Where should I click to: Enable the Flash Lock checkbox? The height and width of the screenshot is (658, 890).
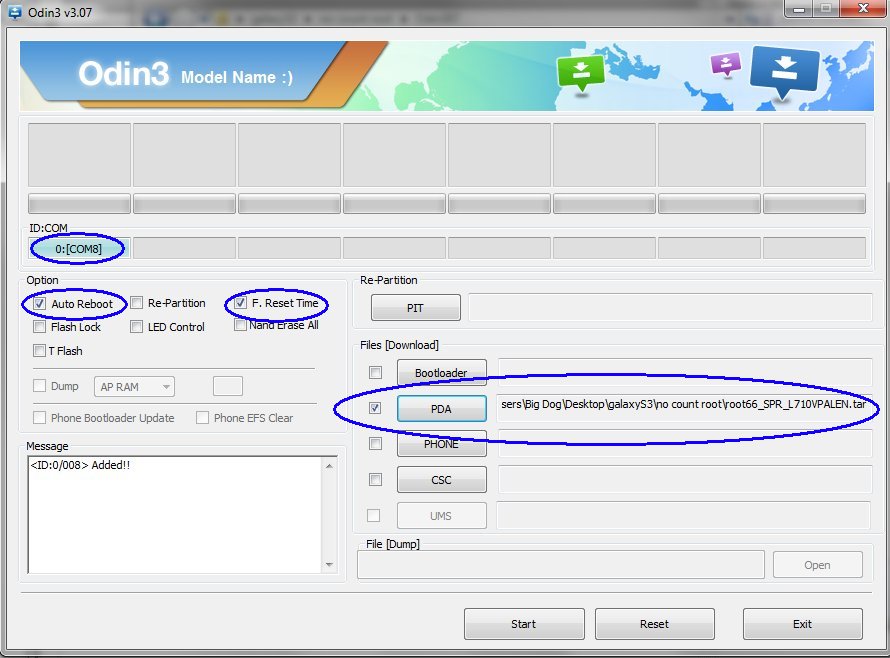pos(39,327)
